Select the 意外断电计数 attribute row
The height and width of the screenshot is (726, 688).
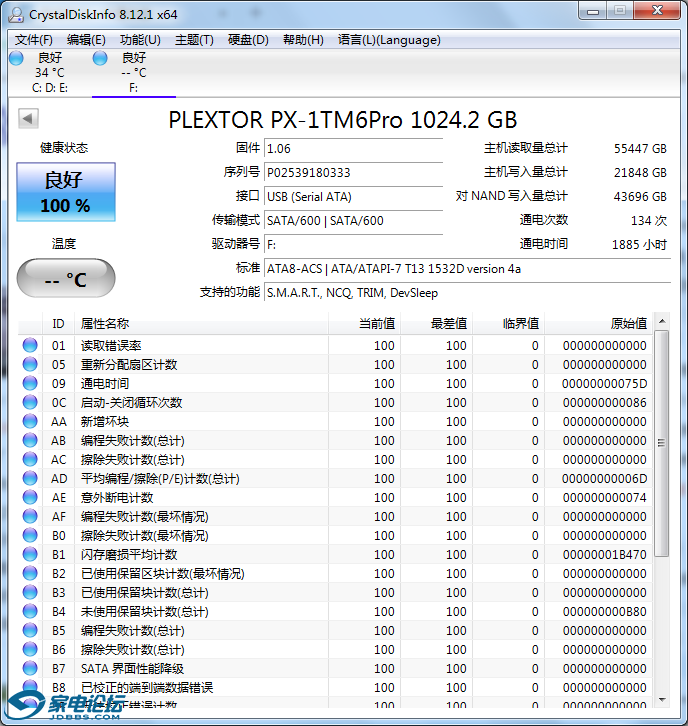[x=335, y=497]
